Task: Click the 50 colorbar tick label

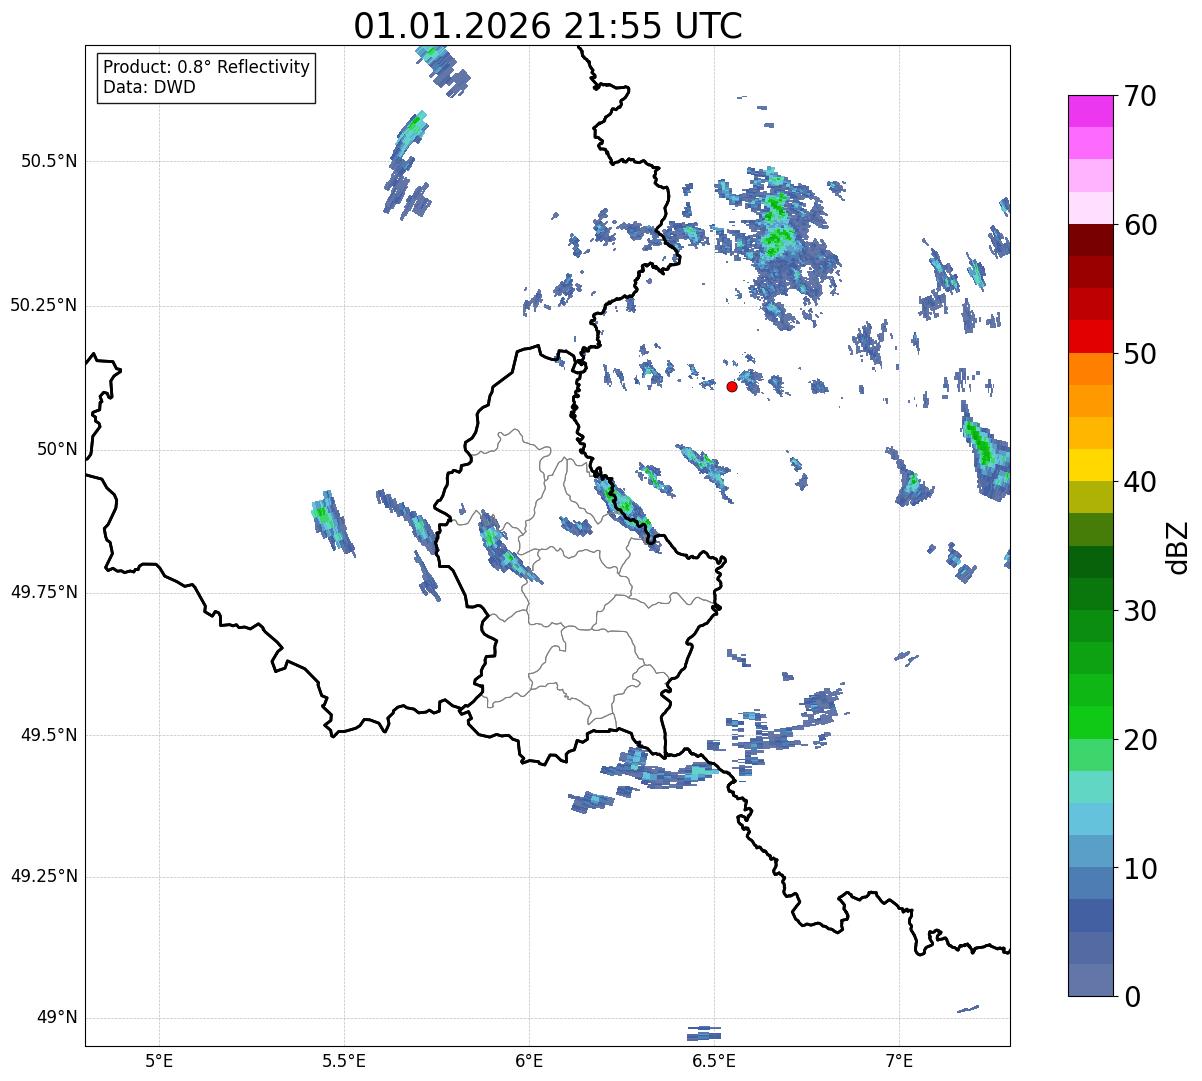Action: point(1141,354)
